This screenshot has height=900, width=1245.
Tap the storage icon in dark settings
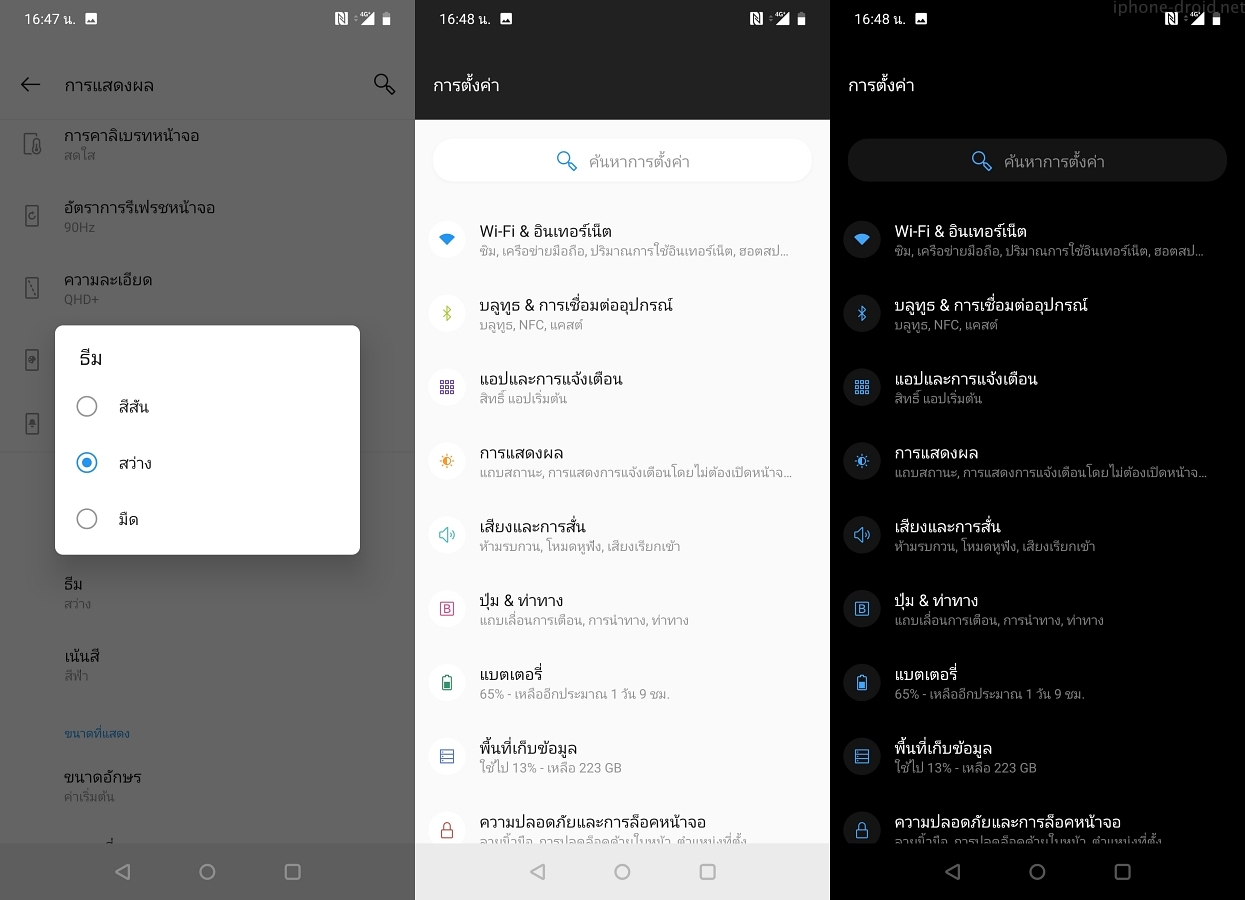tap(861, 757)
